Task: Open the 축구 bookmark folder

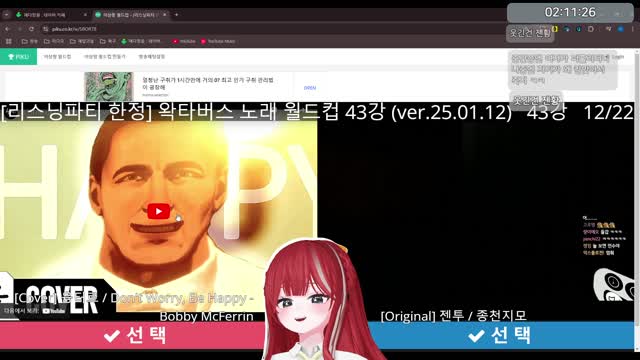Action: [108, 41]
